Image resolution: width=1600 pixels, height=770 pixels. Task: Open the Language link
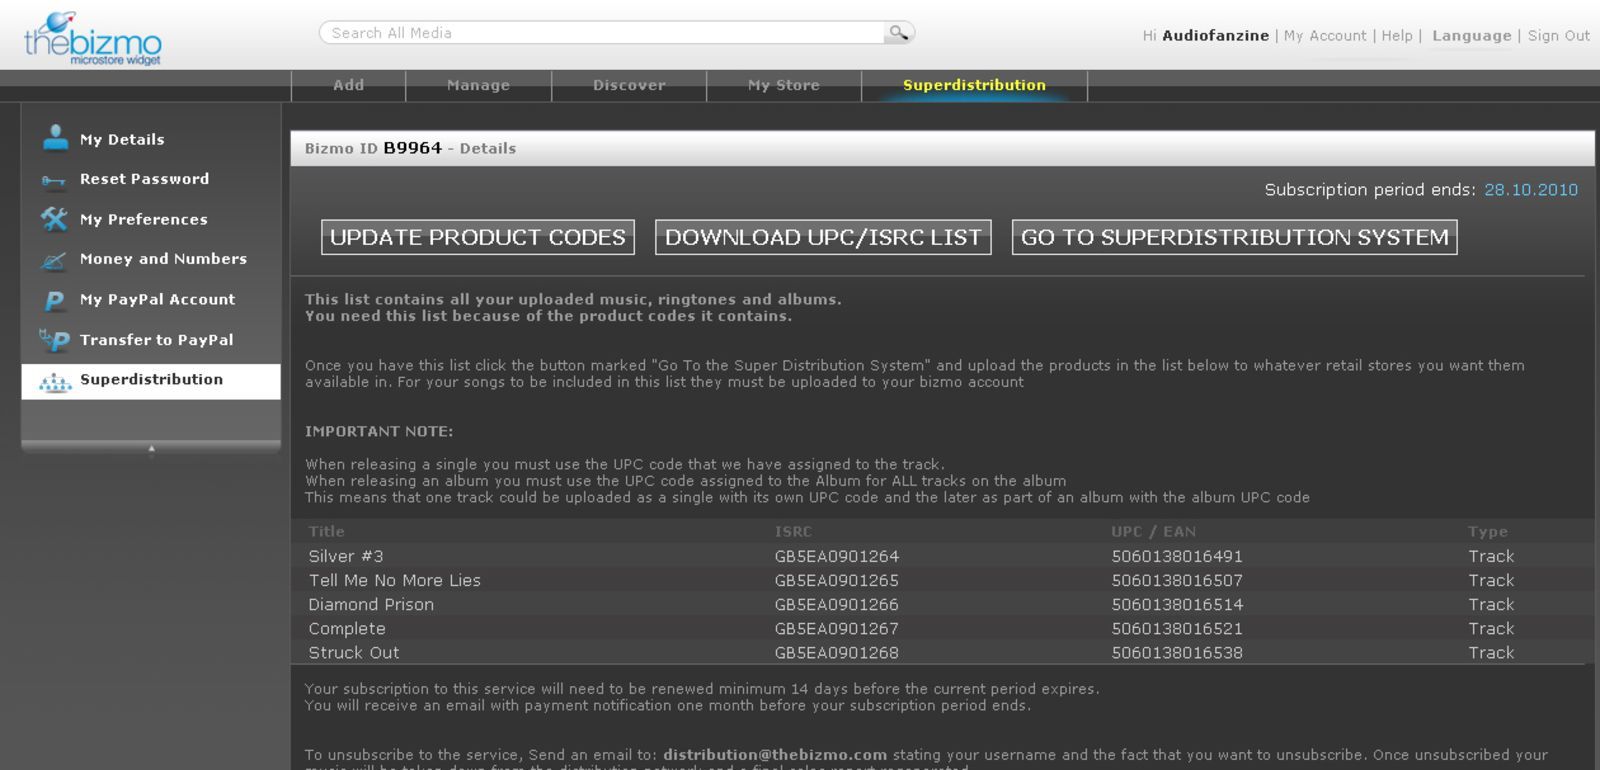(1471, 36)
